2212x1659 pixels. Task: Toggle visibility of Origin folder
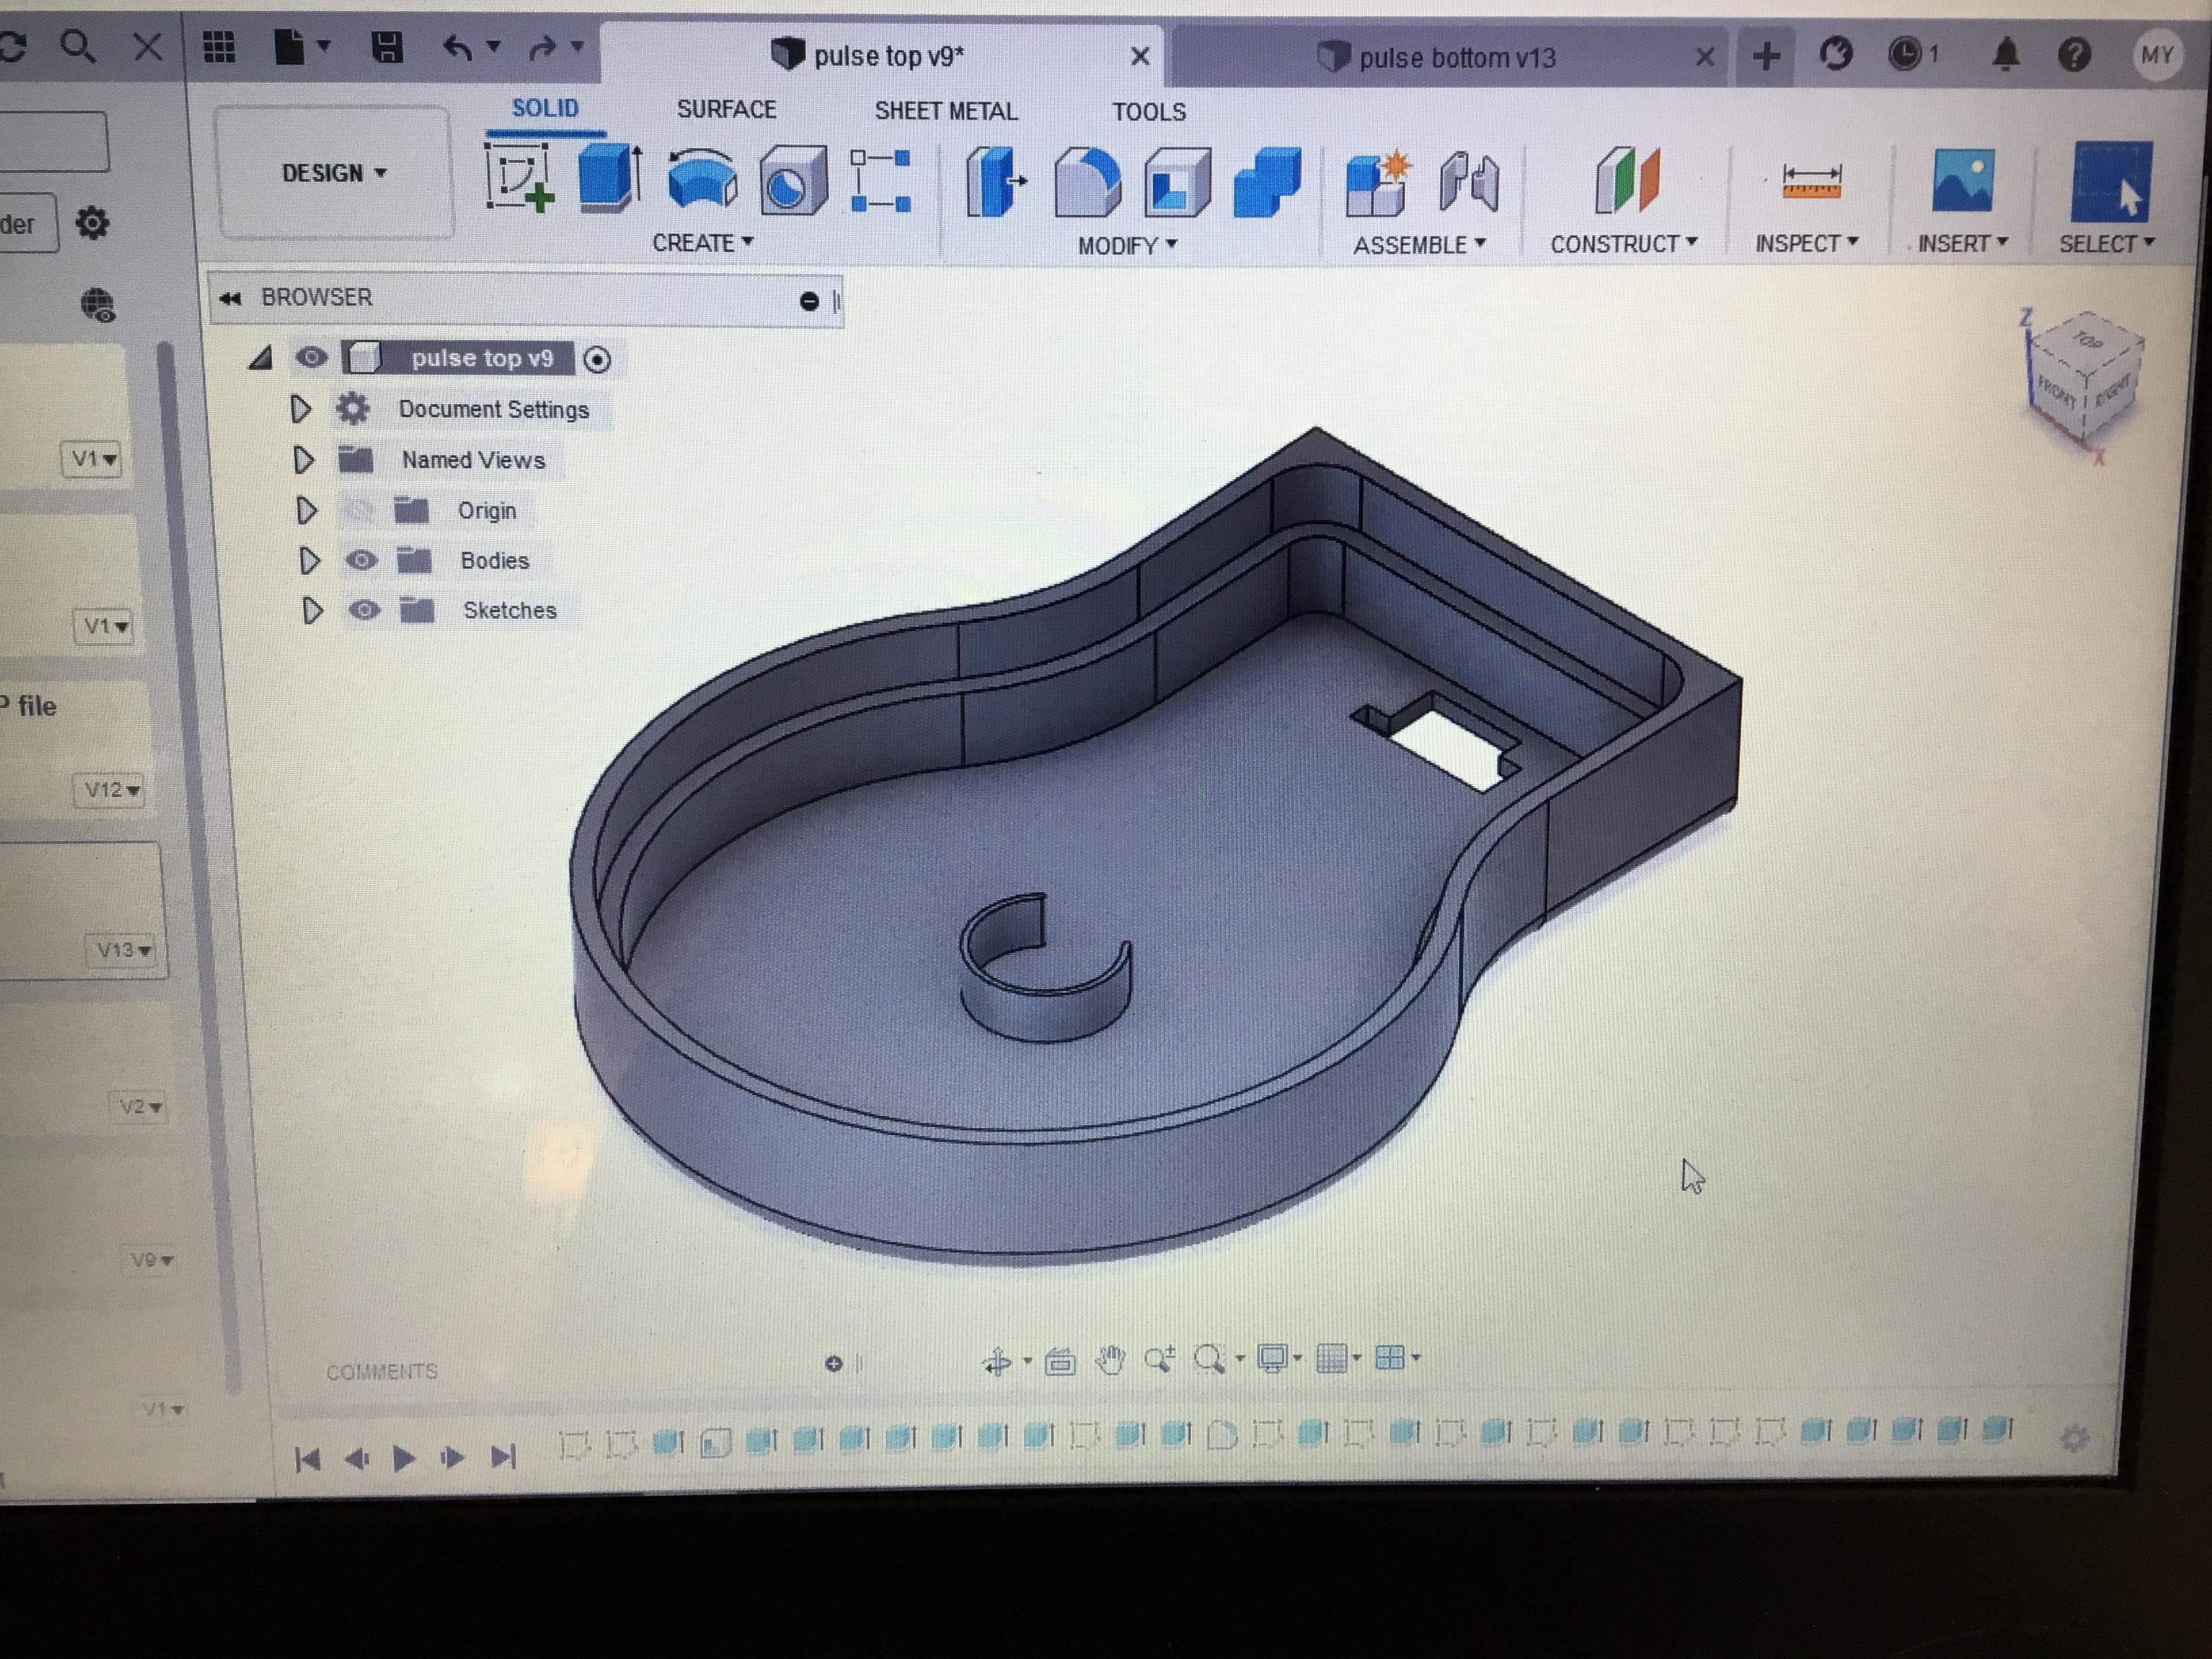click(x=358, y=511)
